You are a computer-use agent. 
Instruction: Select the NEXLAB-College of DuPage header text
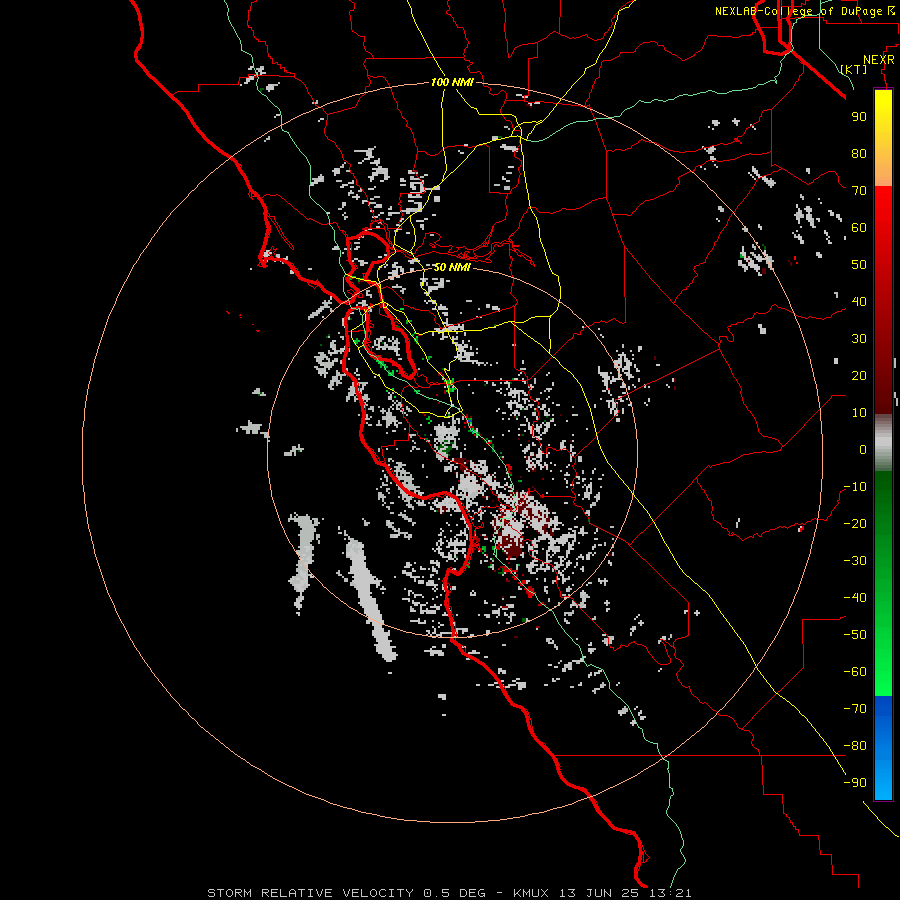798,11
